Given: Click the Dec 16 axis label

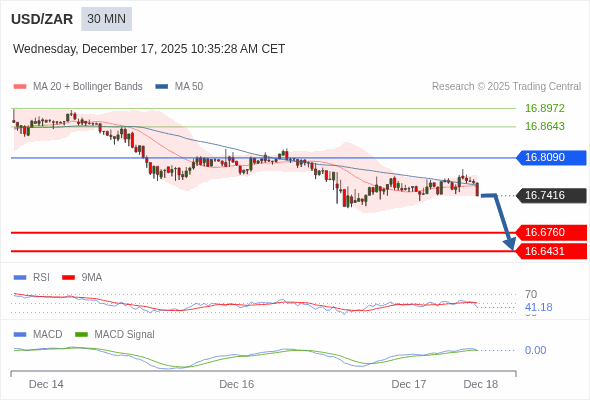Looking at the screenshot, I should coord(237,384).
